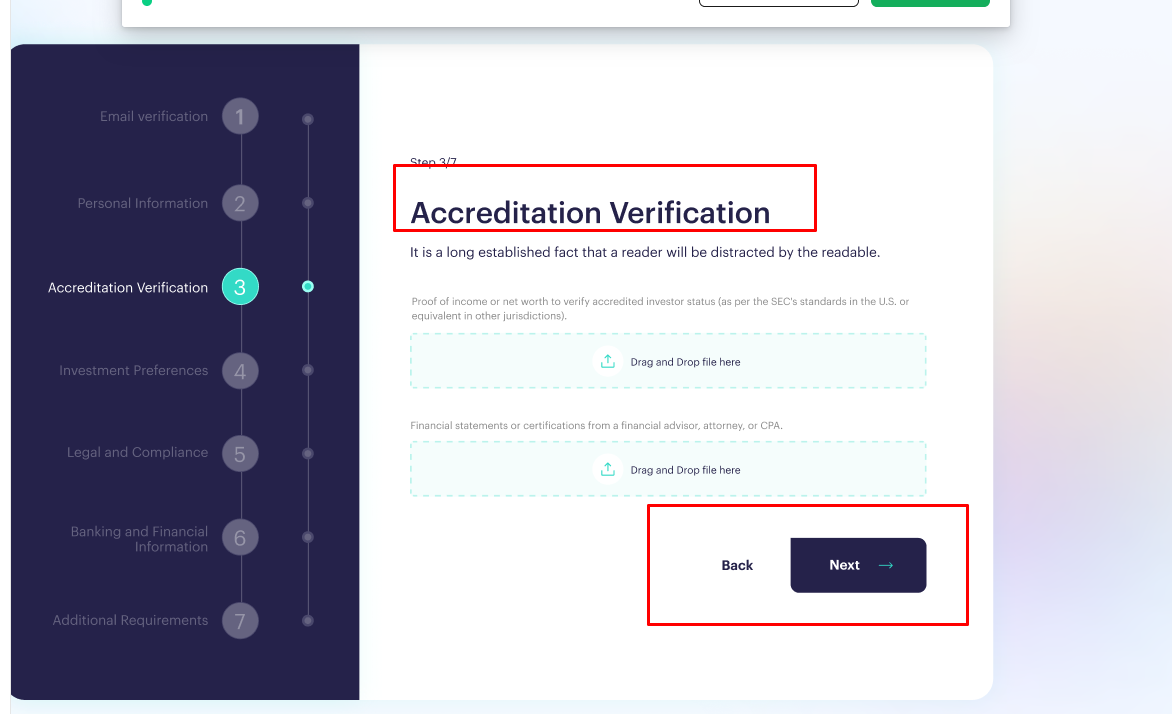Select the Investment Preferences step label
The width and height of the screenshot is (1172, 714).
pos(134,371)
